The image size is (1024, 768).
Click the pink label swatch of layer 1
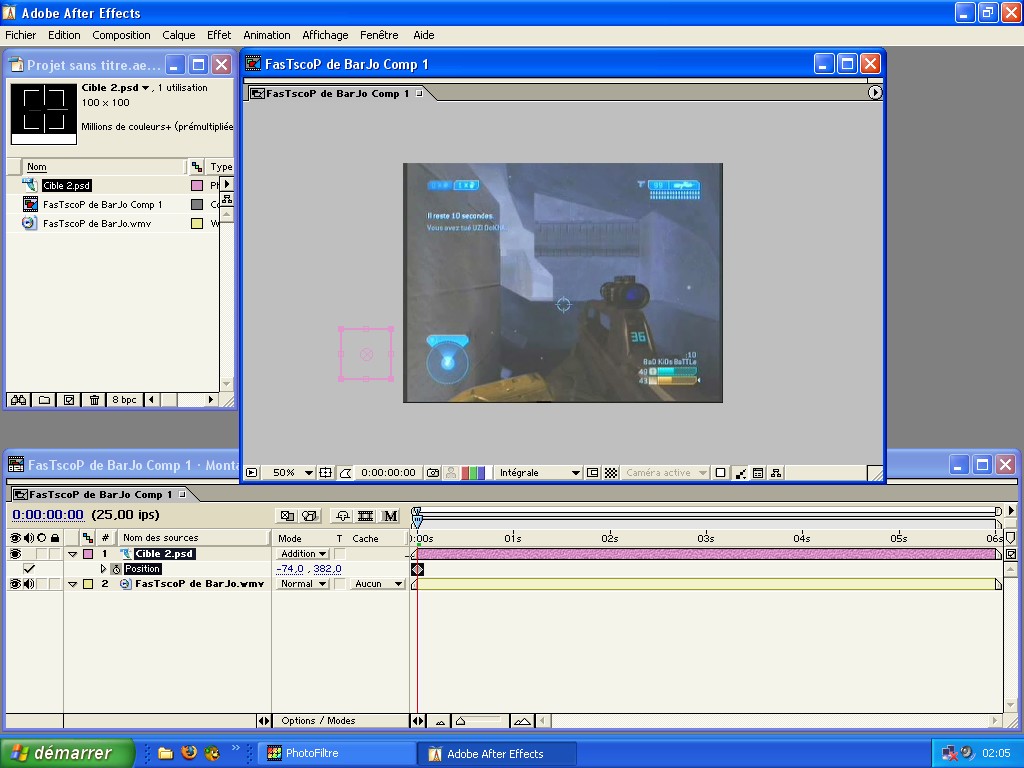click(x=88, y=554)
